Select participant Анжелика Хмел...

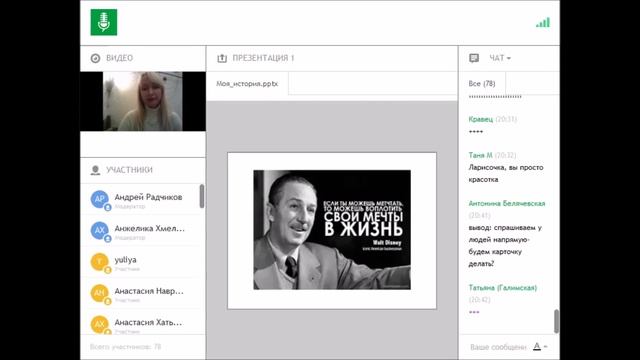[x=140, y=231]
